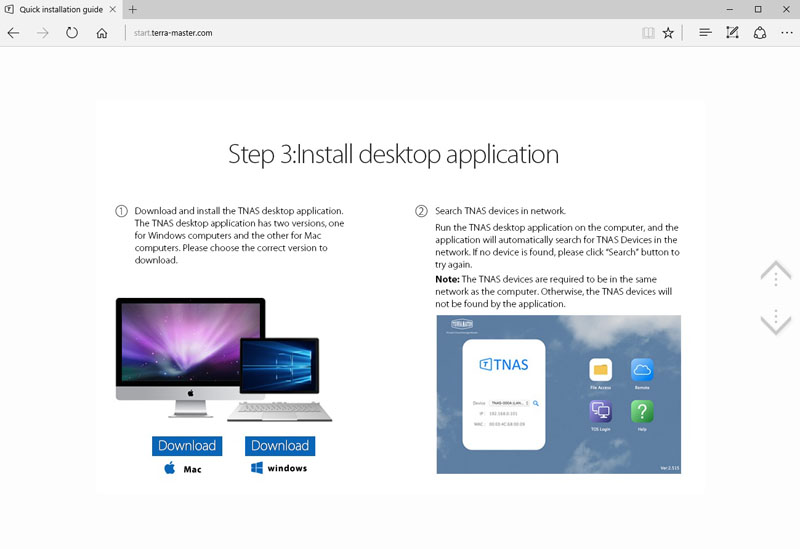Open a new browser tab
The width and height of the screenshot is (800, 549).
tap(133, 9)
